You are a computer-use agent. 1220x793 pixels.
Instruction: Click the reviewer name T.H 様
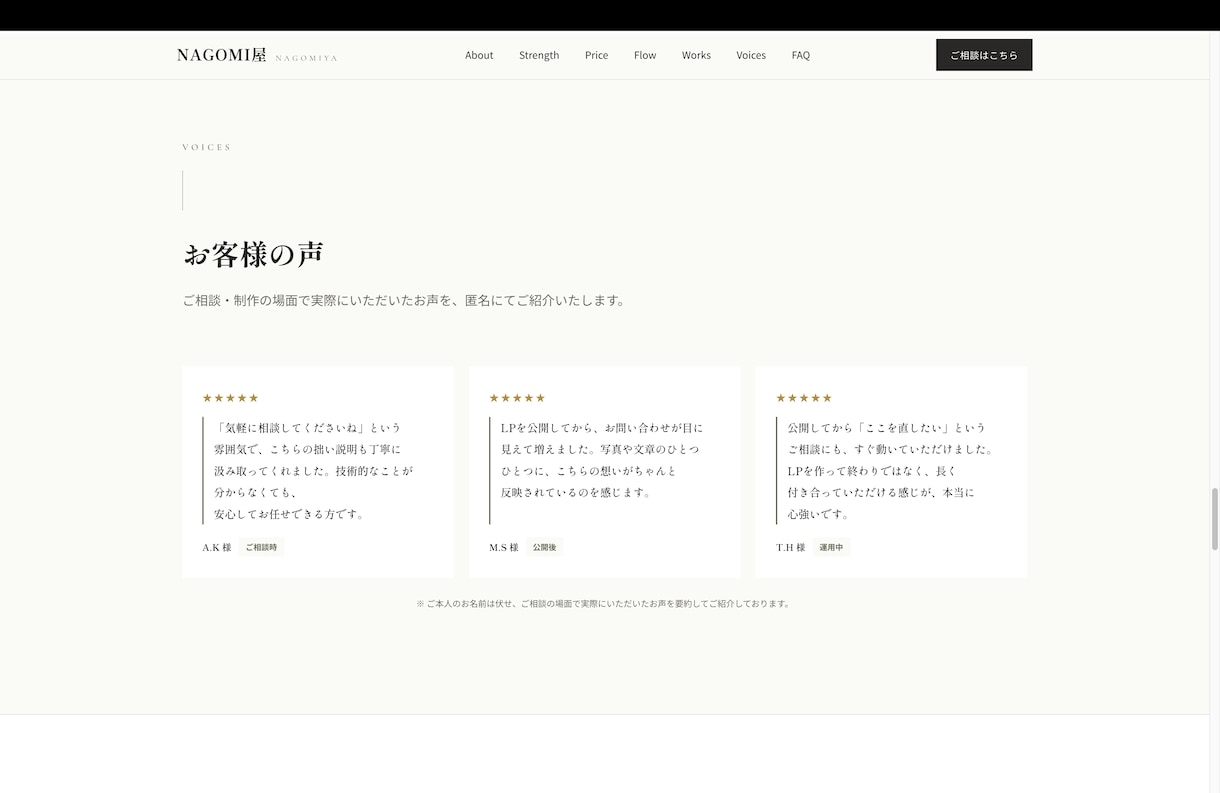point(791,547)
